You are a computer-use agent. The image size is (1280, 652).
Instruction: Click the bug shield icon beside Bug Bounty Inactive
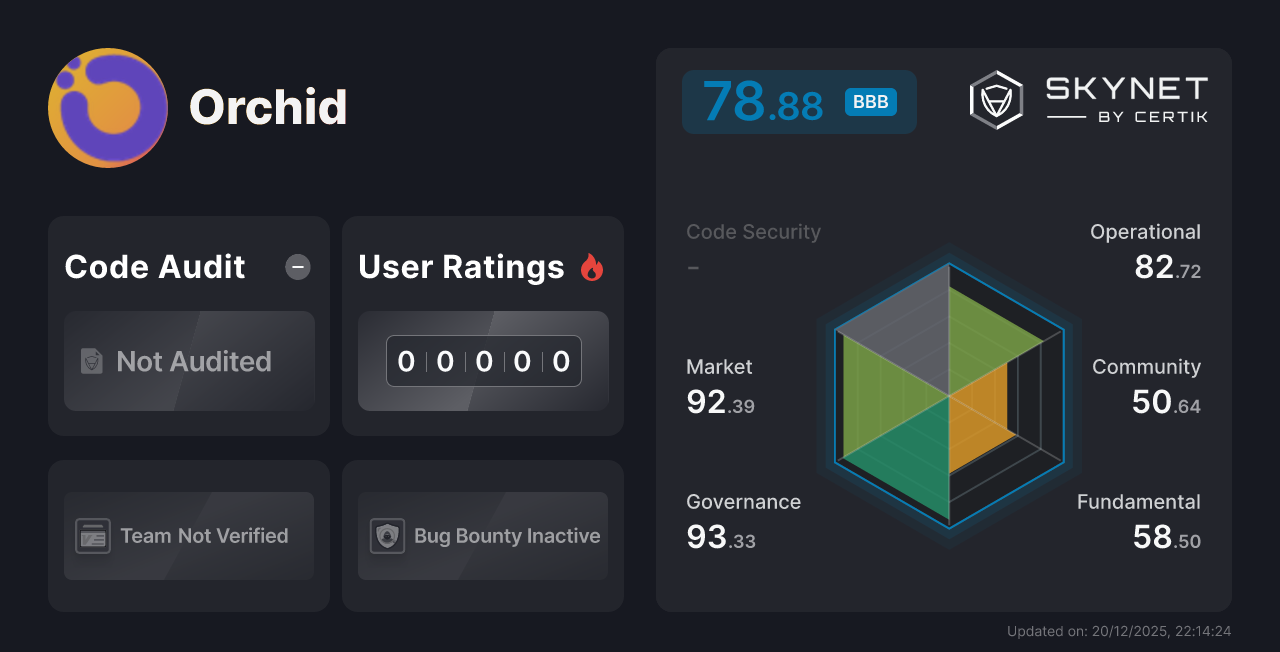pos(389,535)
